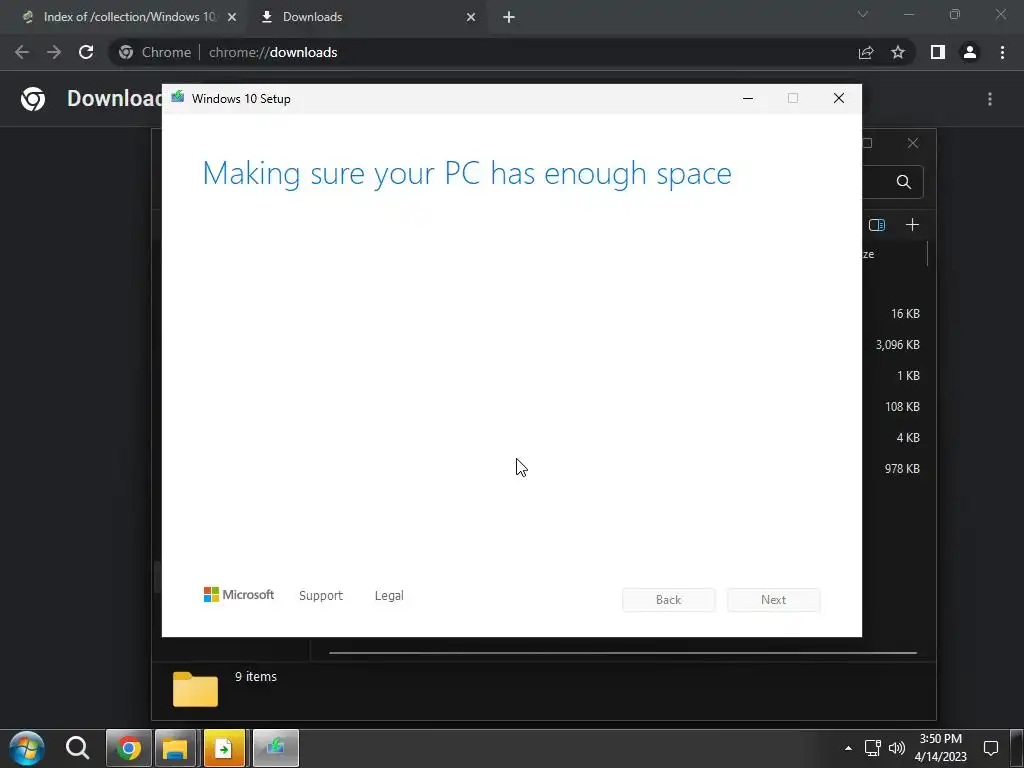Go forward in Chrome
This screenshot has width=1024, height=768.
[54, 52]
